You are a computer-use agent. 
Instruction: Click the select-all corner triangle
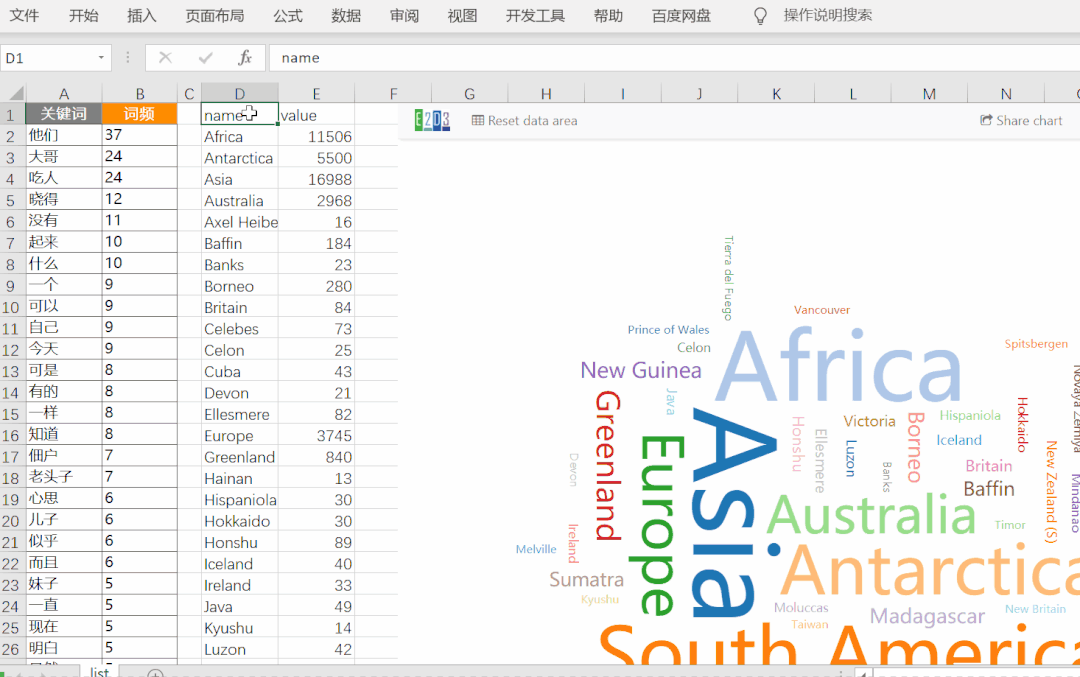coord(16,93)
